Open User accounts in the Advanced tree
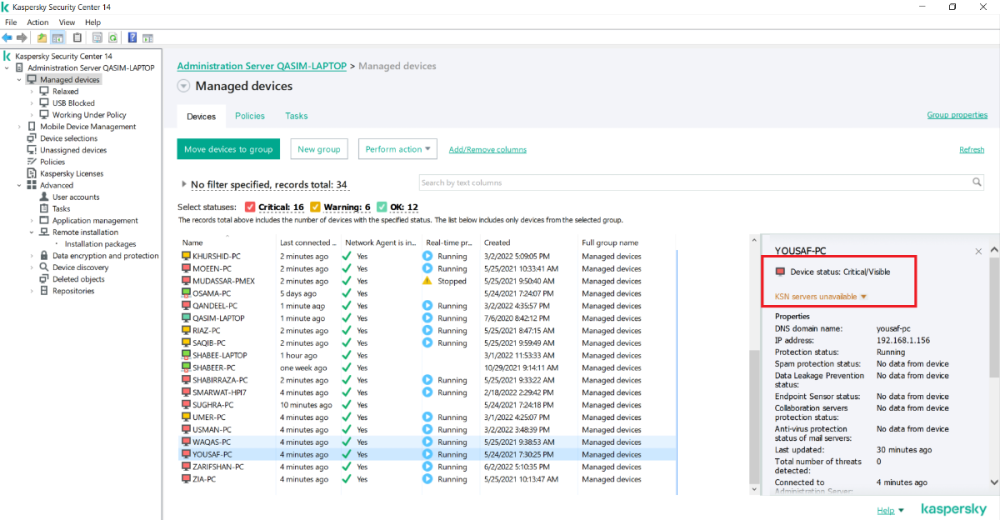 [75, 197]
